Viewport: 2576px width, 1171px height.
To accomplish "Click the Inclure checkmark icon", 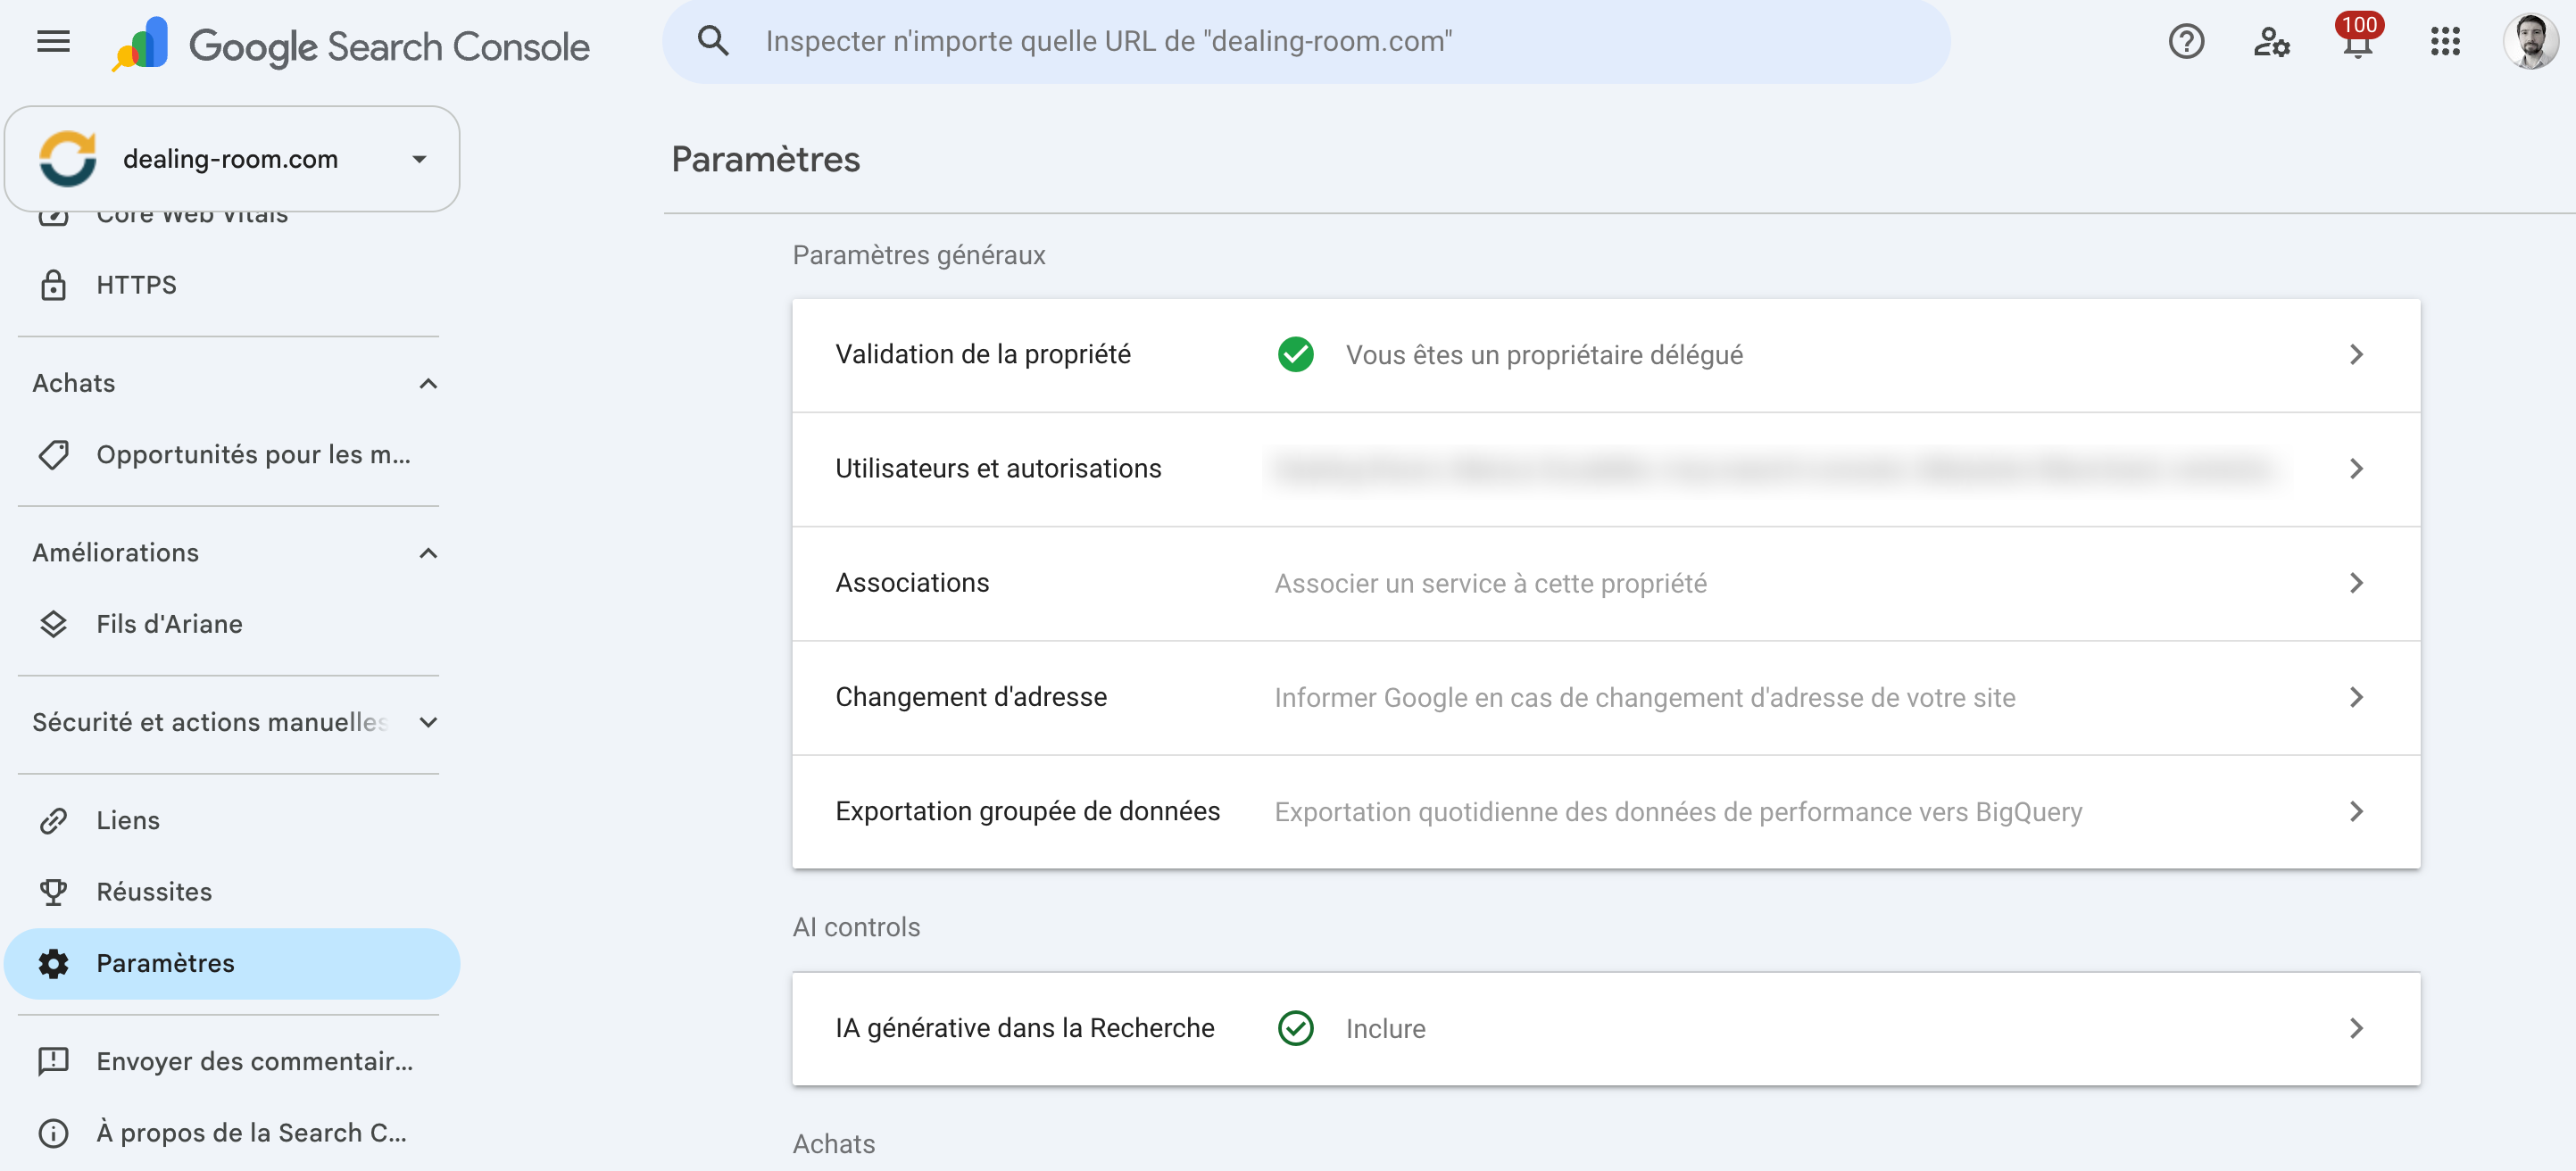I will coord(1296,1029).
